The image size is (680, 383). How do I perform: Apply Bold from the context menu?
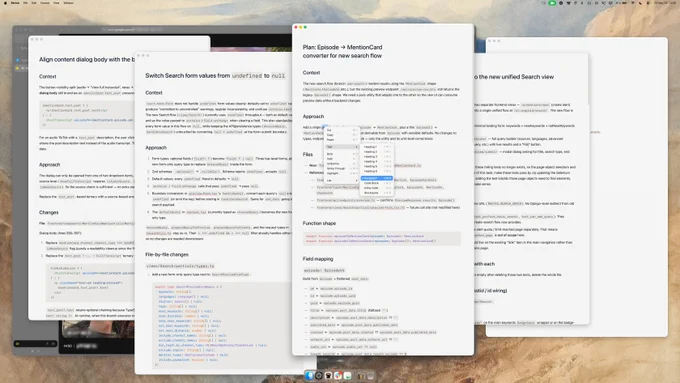tap(341, 154)
